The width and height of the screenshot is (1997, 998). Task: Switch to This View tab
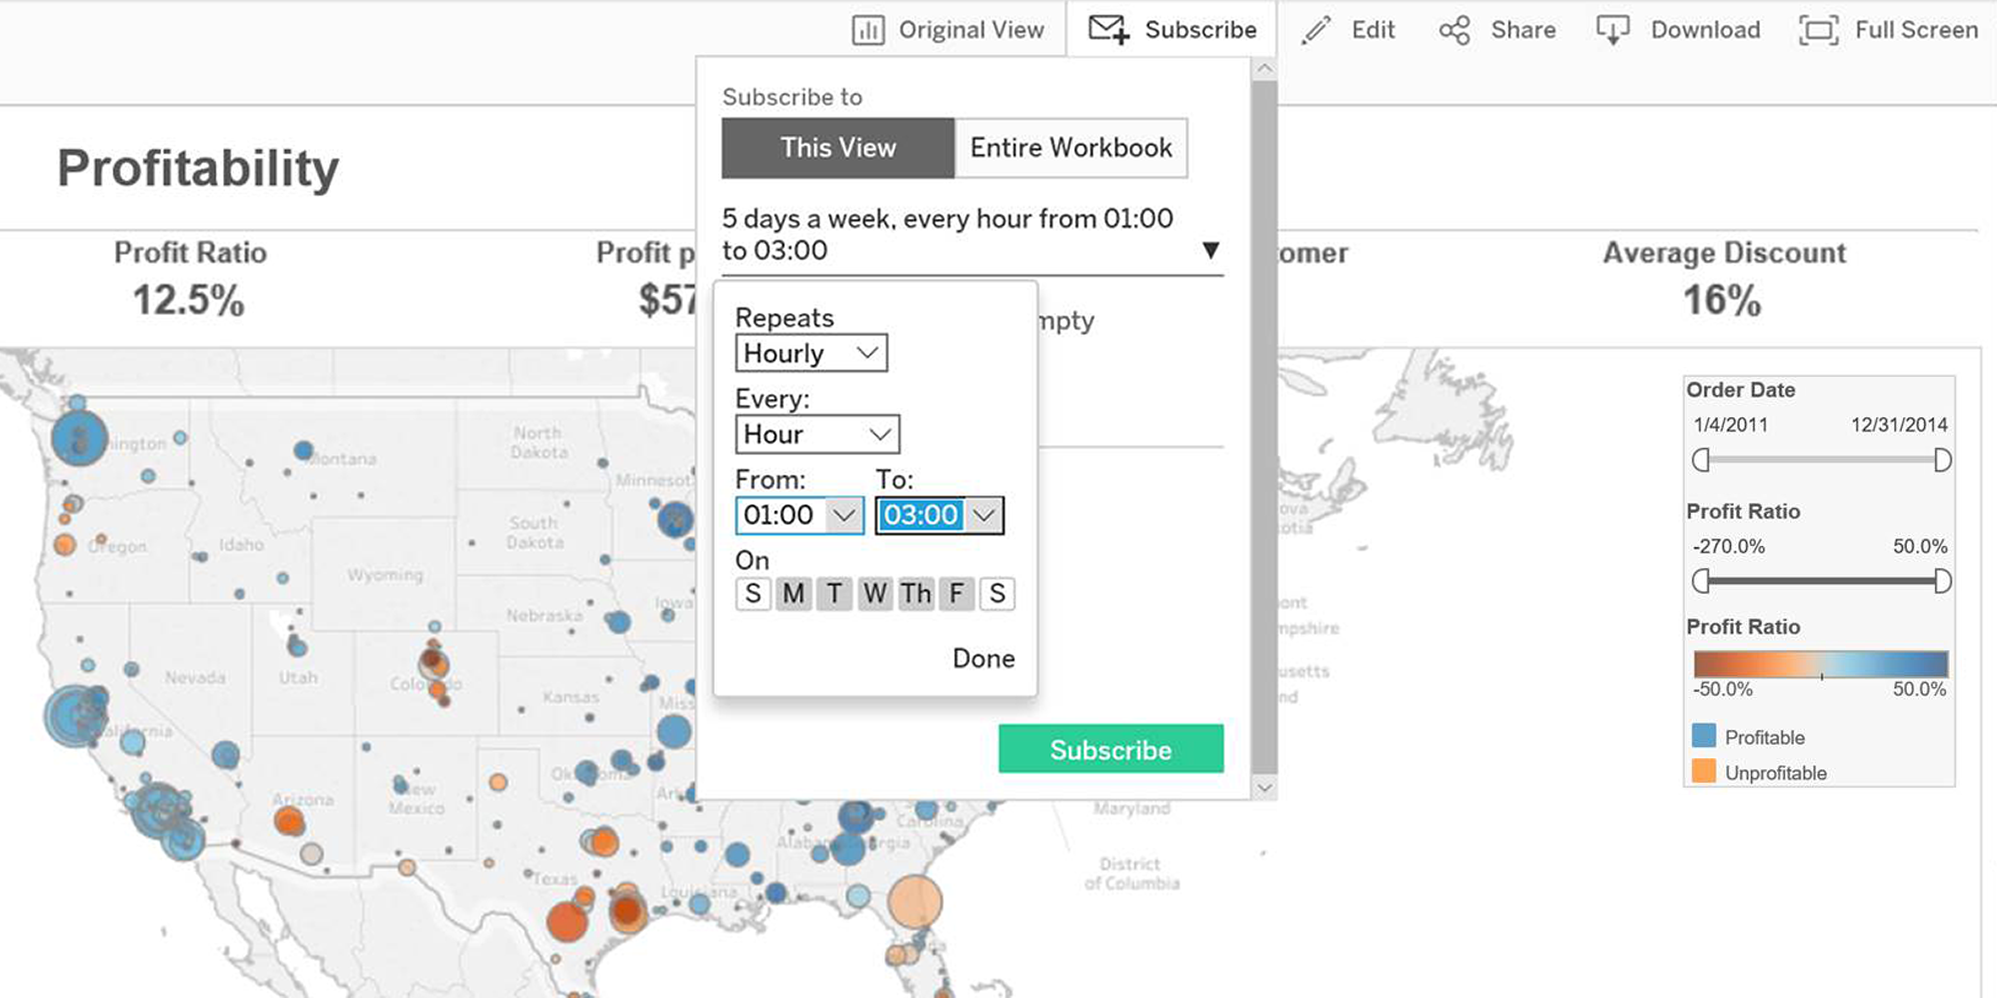(838, 147)
